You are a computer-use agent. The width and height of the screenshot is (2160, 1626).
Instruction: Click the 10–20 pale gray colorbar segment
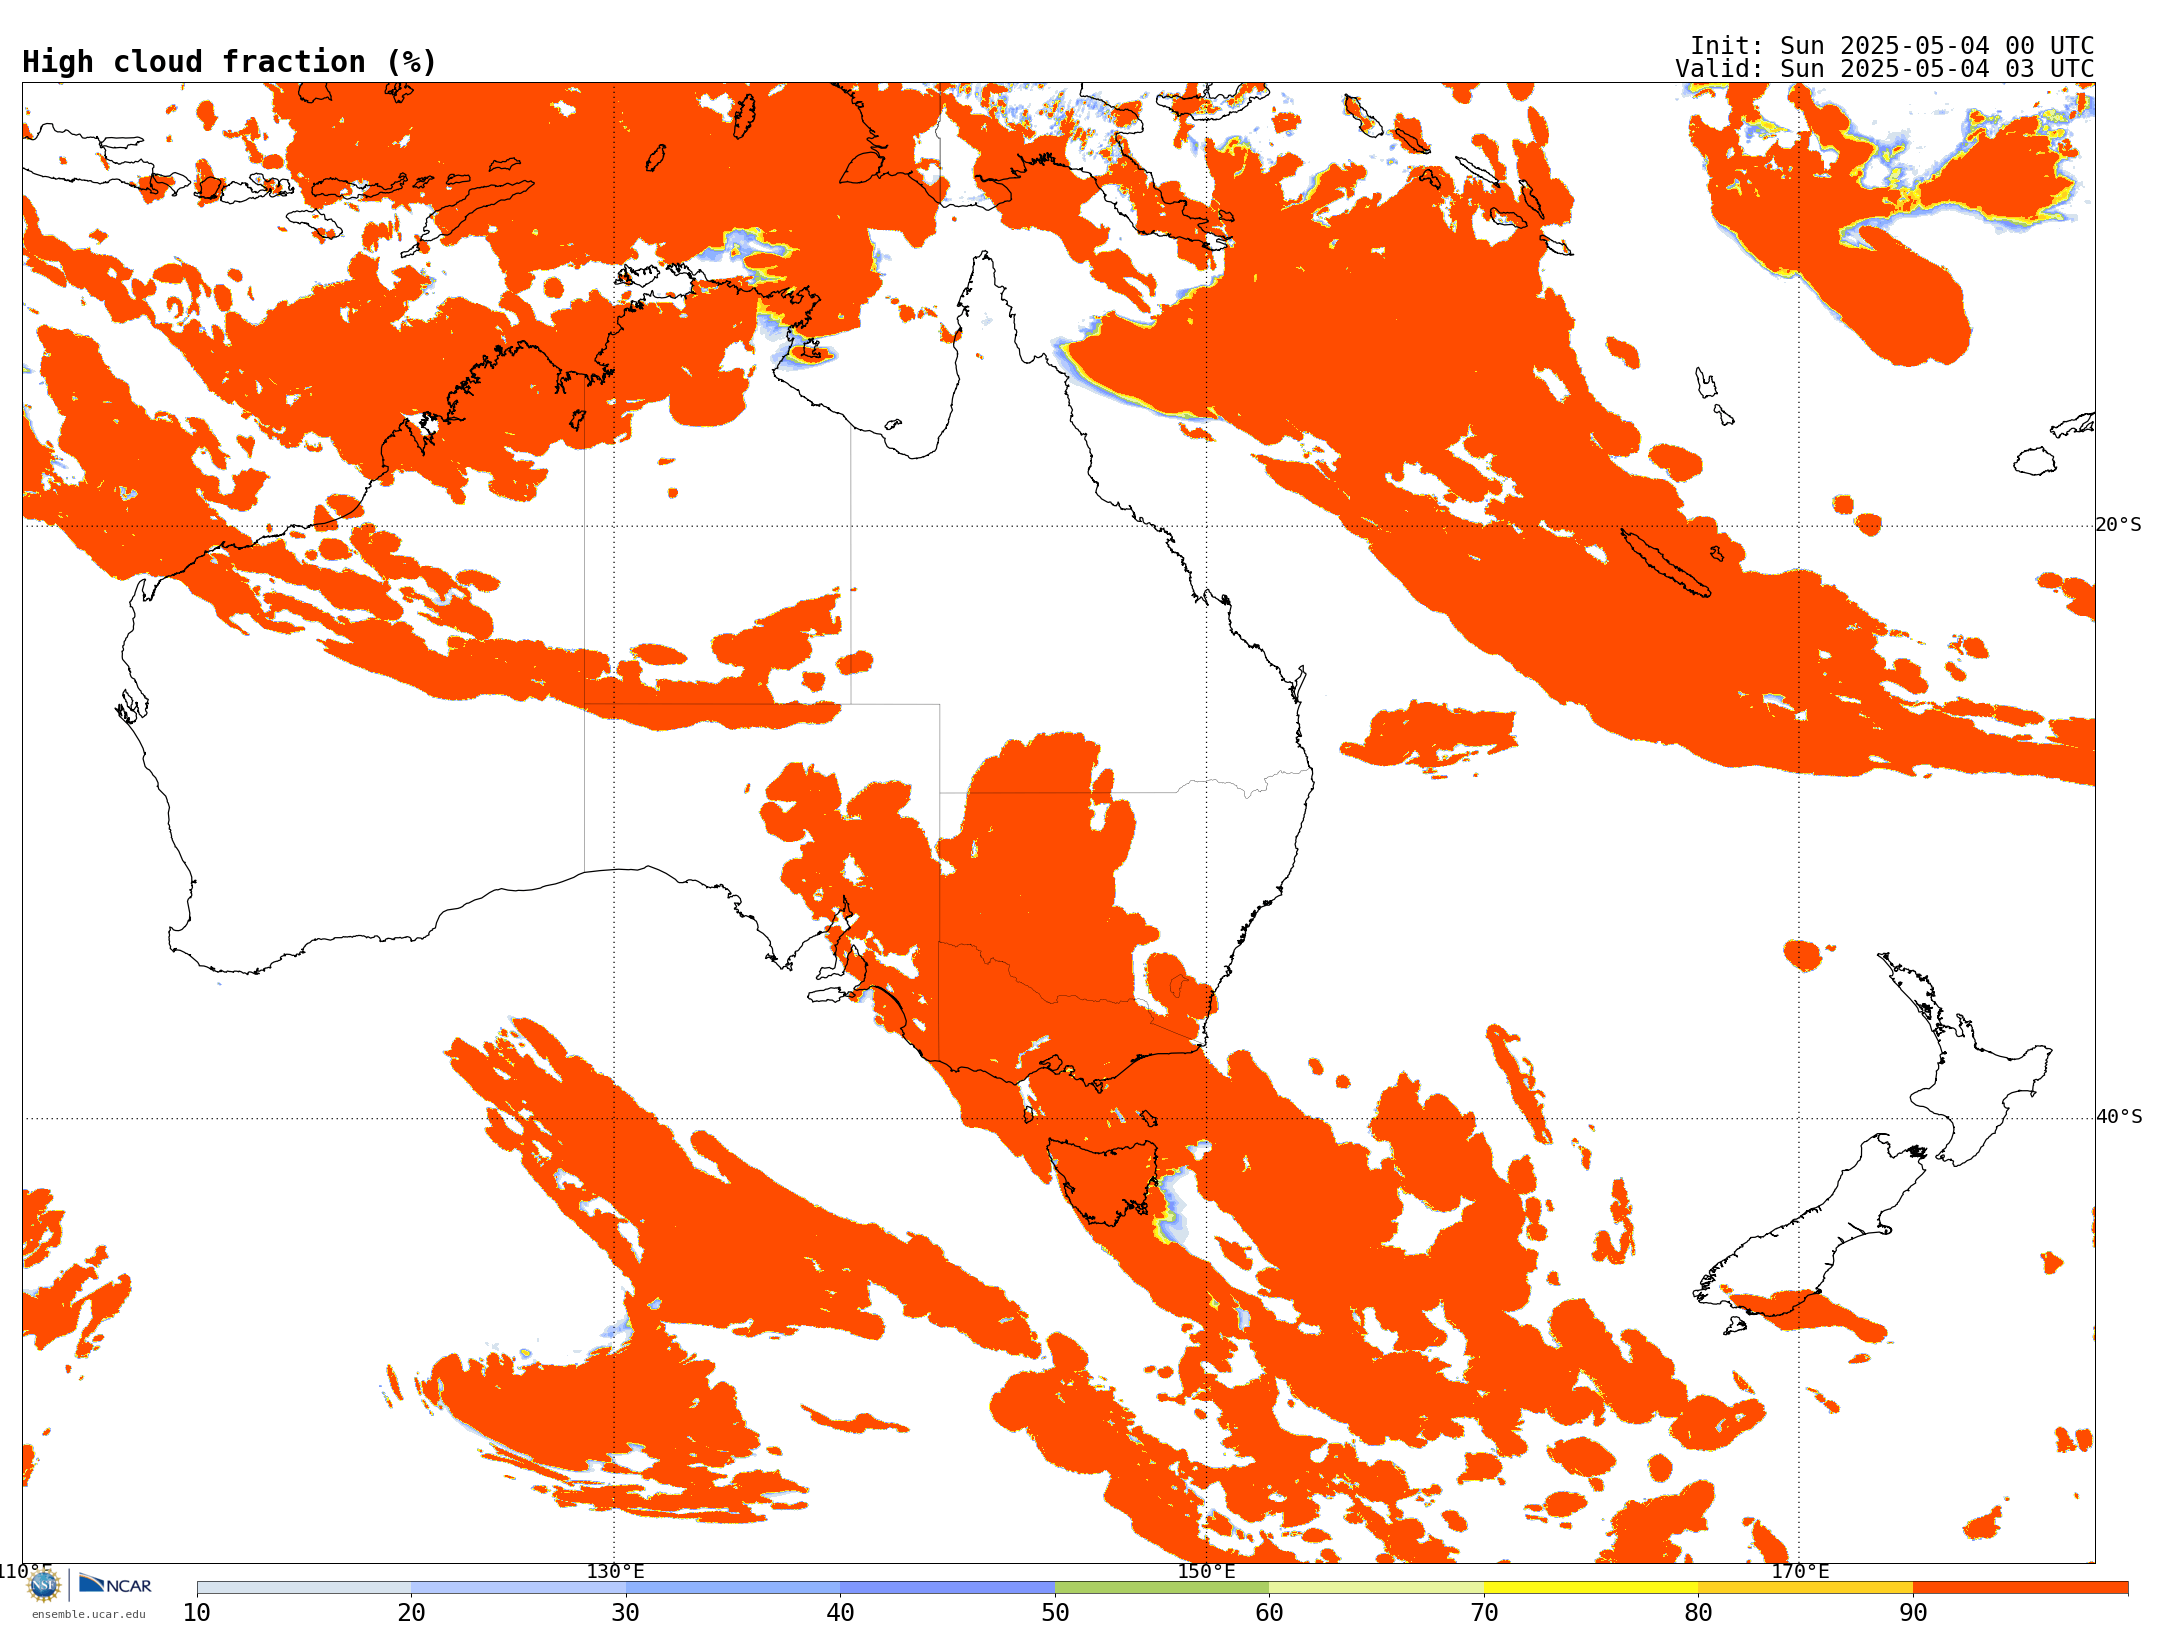(x=304, y=1588)
